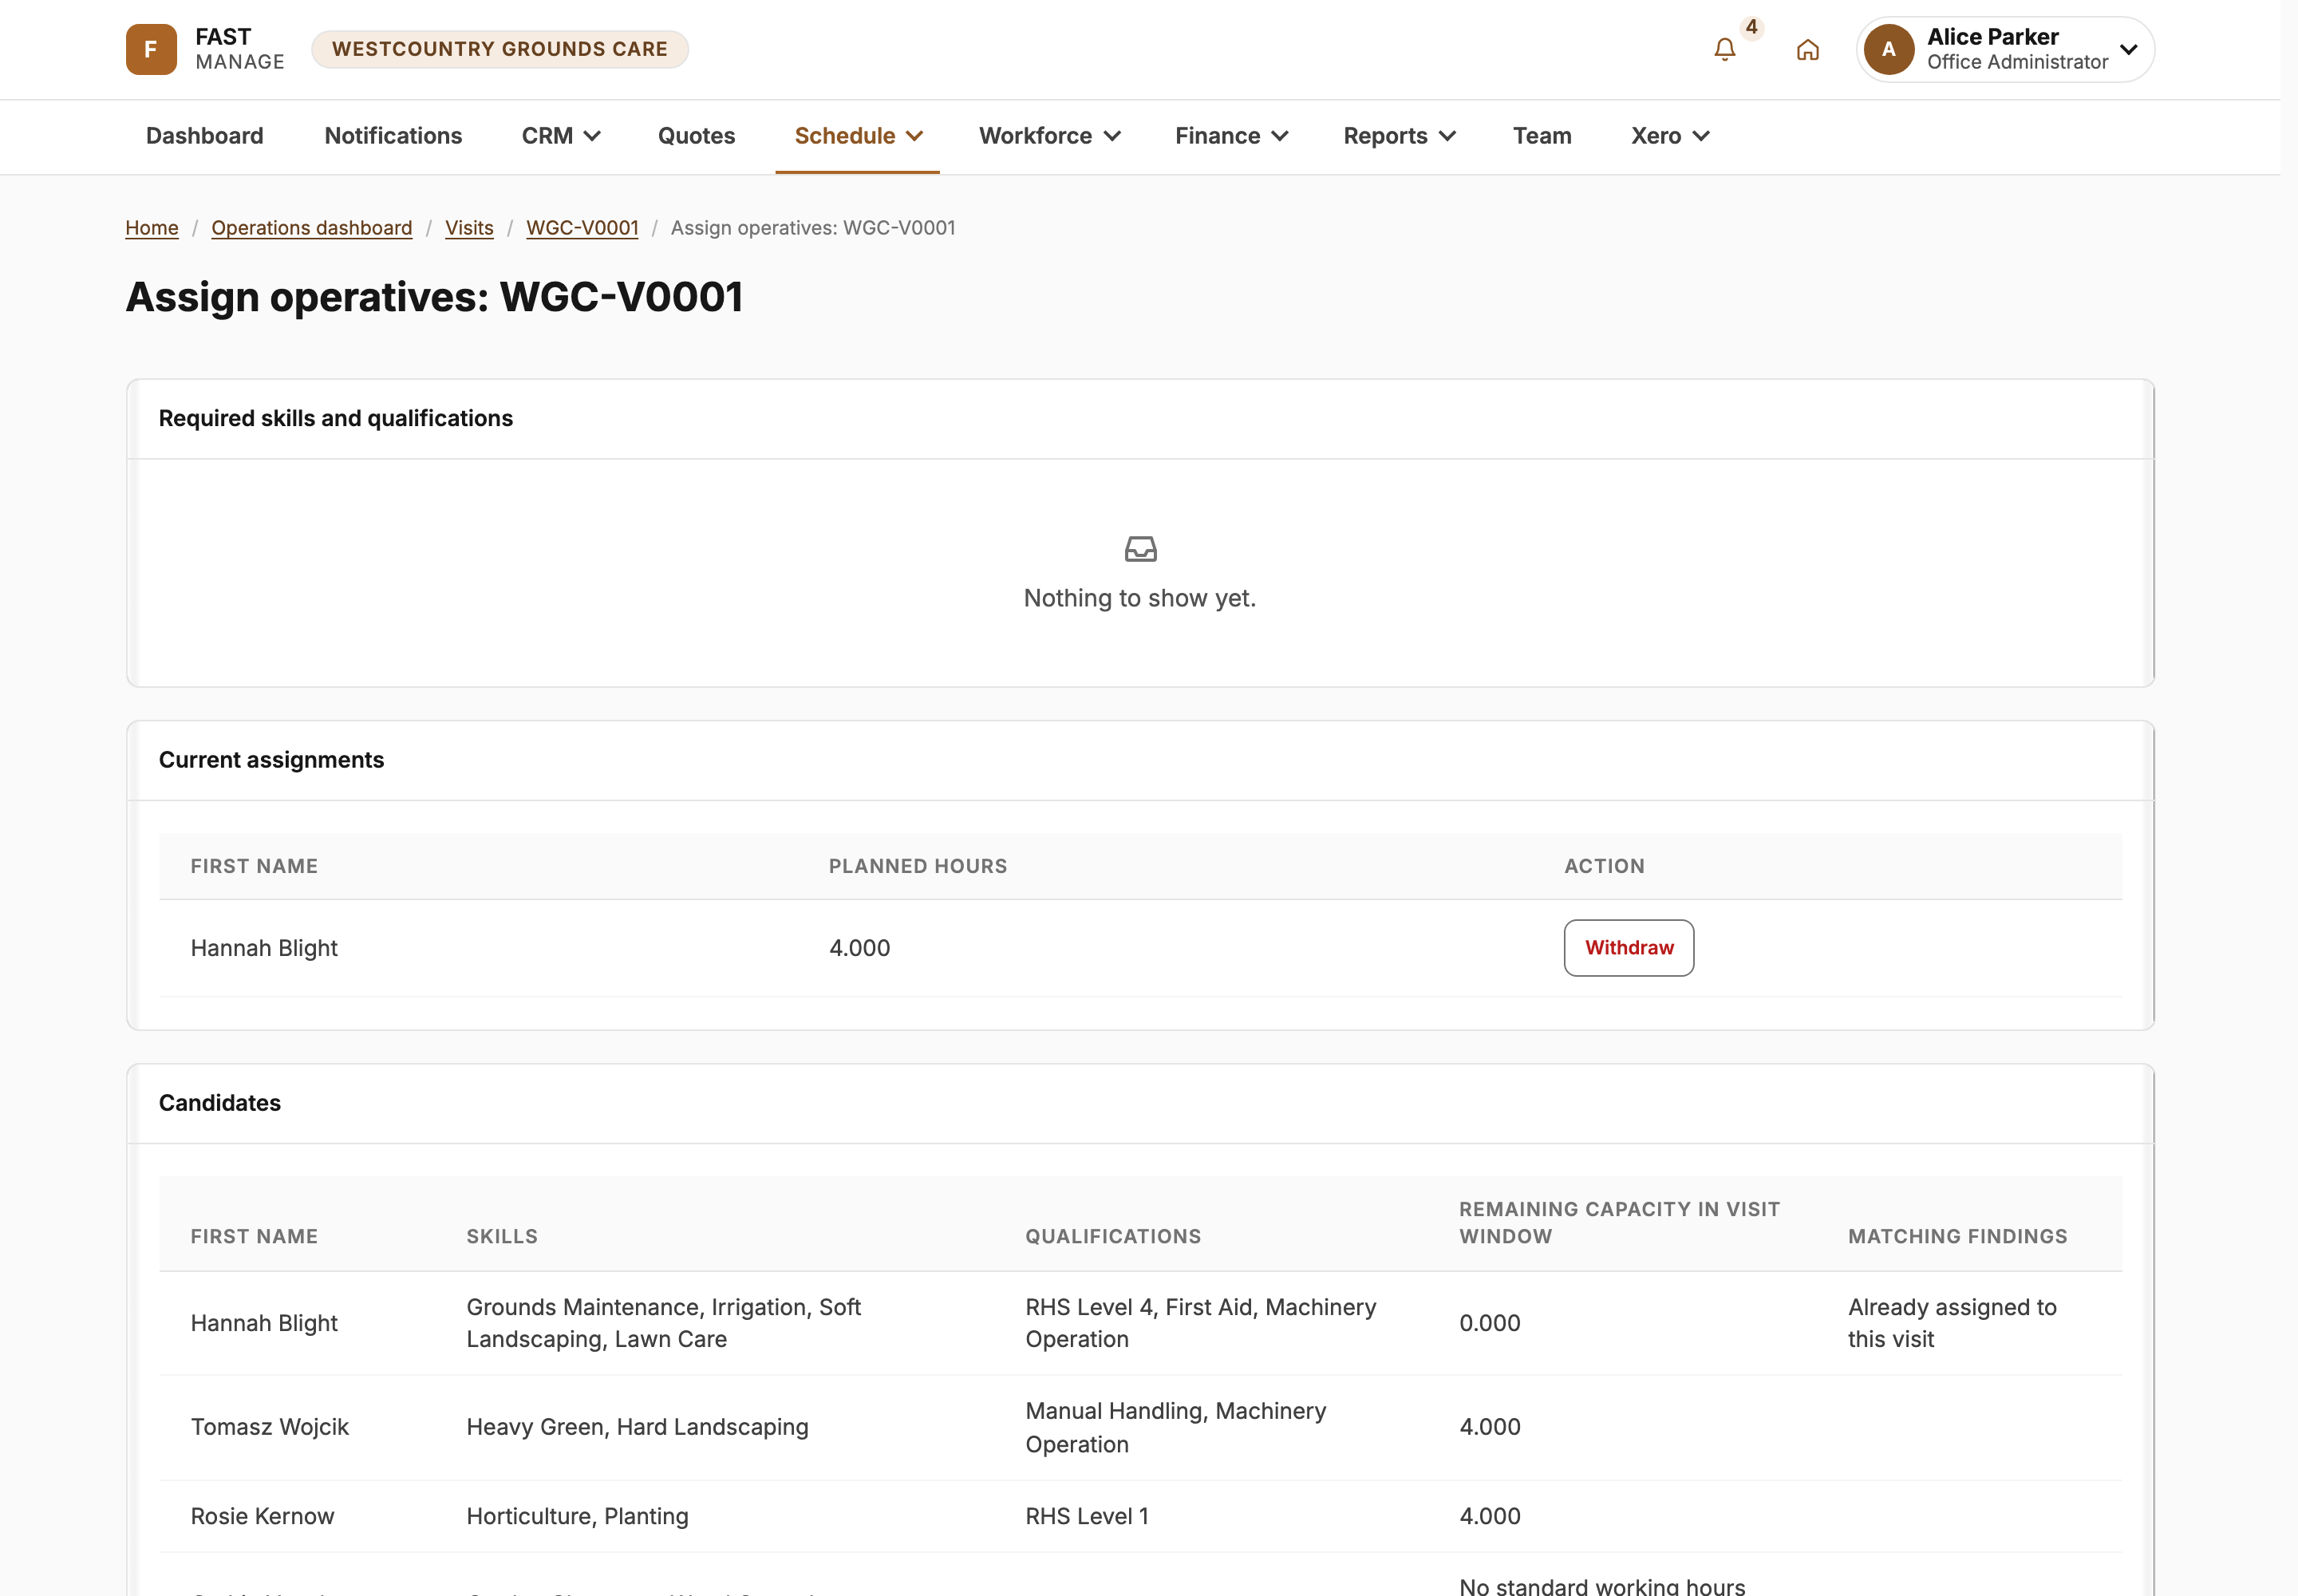Click 'Already assigned to this visit' finding
The height and width of the screenshot is (1596, 2298).
click(1952, 1323)
